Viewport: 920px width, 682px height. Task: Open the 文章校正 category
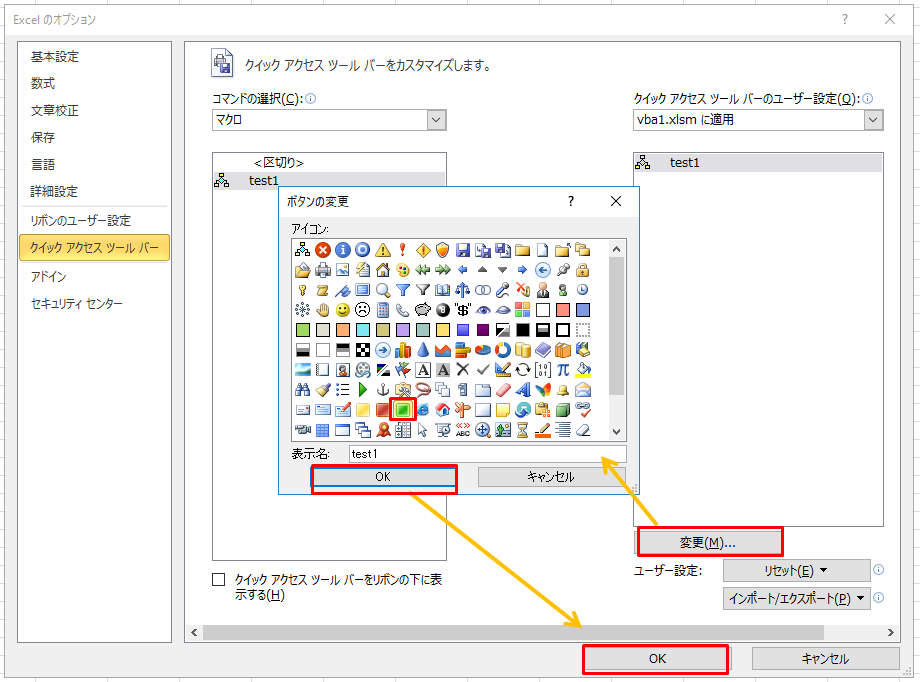[x=55, y=110]
